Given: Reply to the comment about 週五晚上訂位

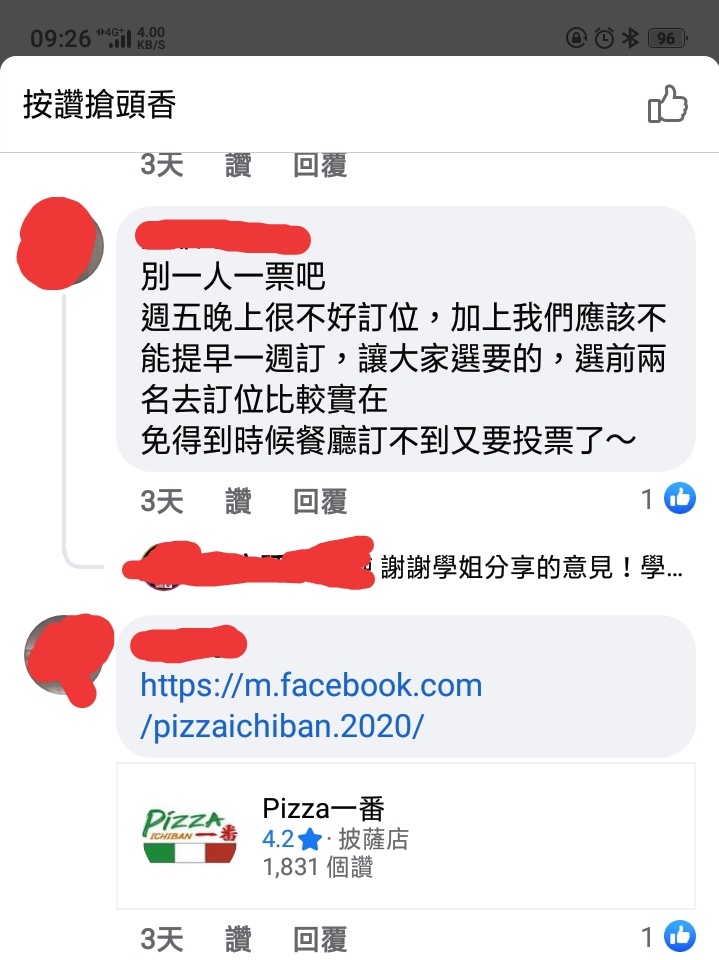Looking at the screenshot, I should (320, 501).
